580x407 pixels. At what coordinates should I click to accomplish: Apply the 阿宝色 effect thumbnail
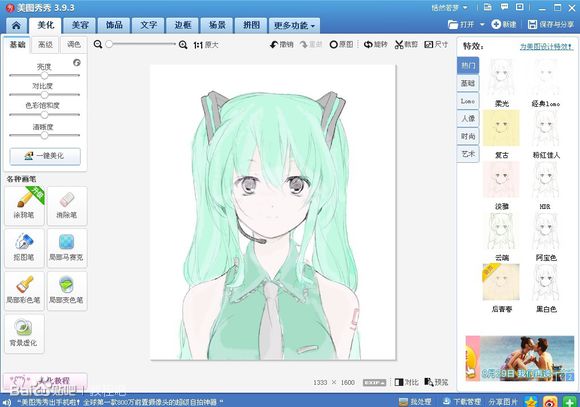point(545,231)
